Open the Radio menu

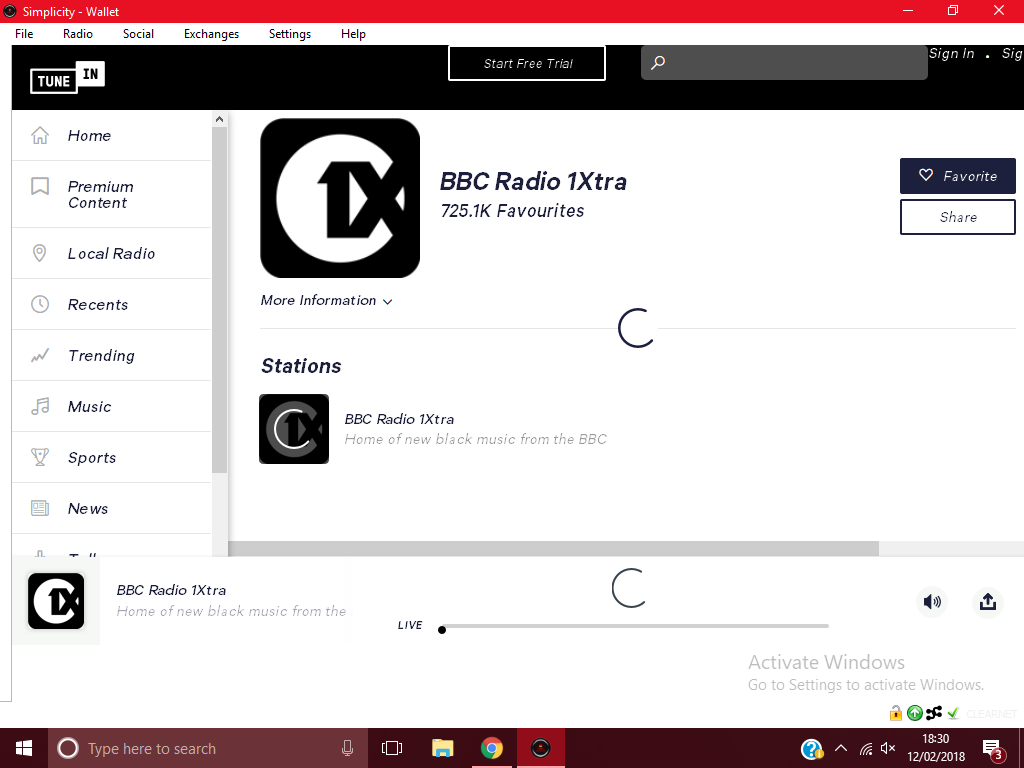pyautogui.click(x=78, y=34)
